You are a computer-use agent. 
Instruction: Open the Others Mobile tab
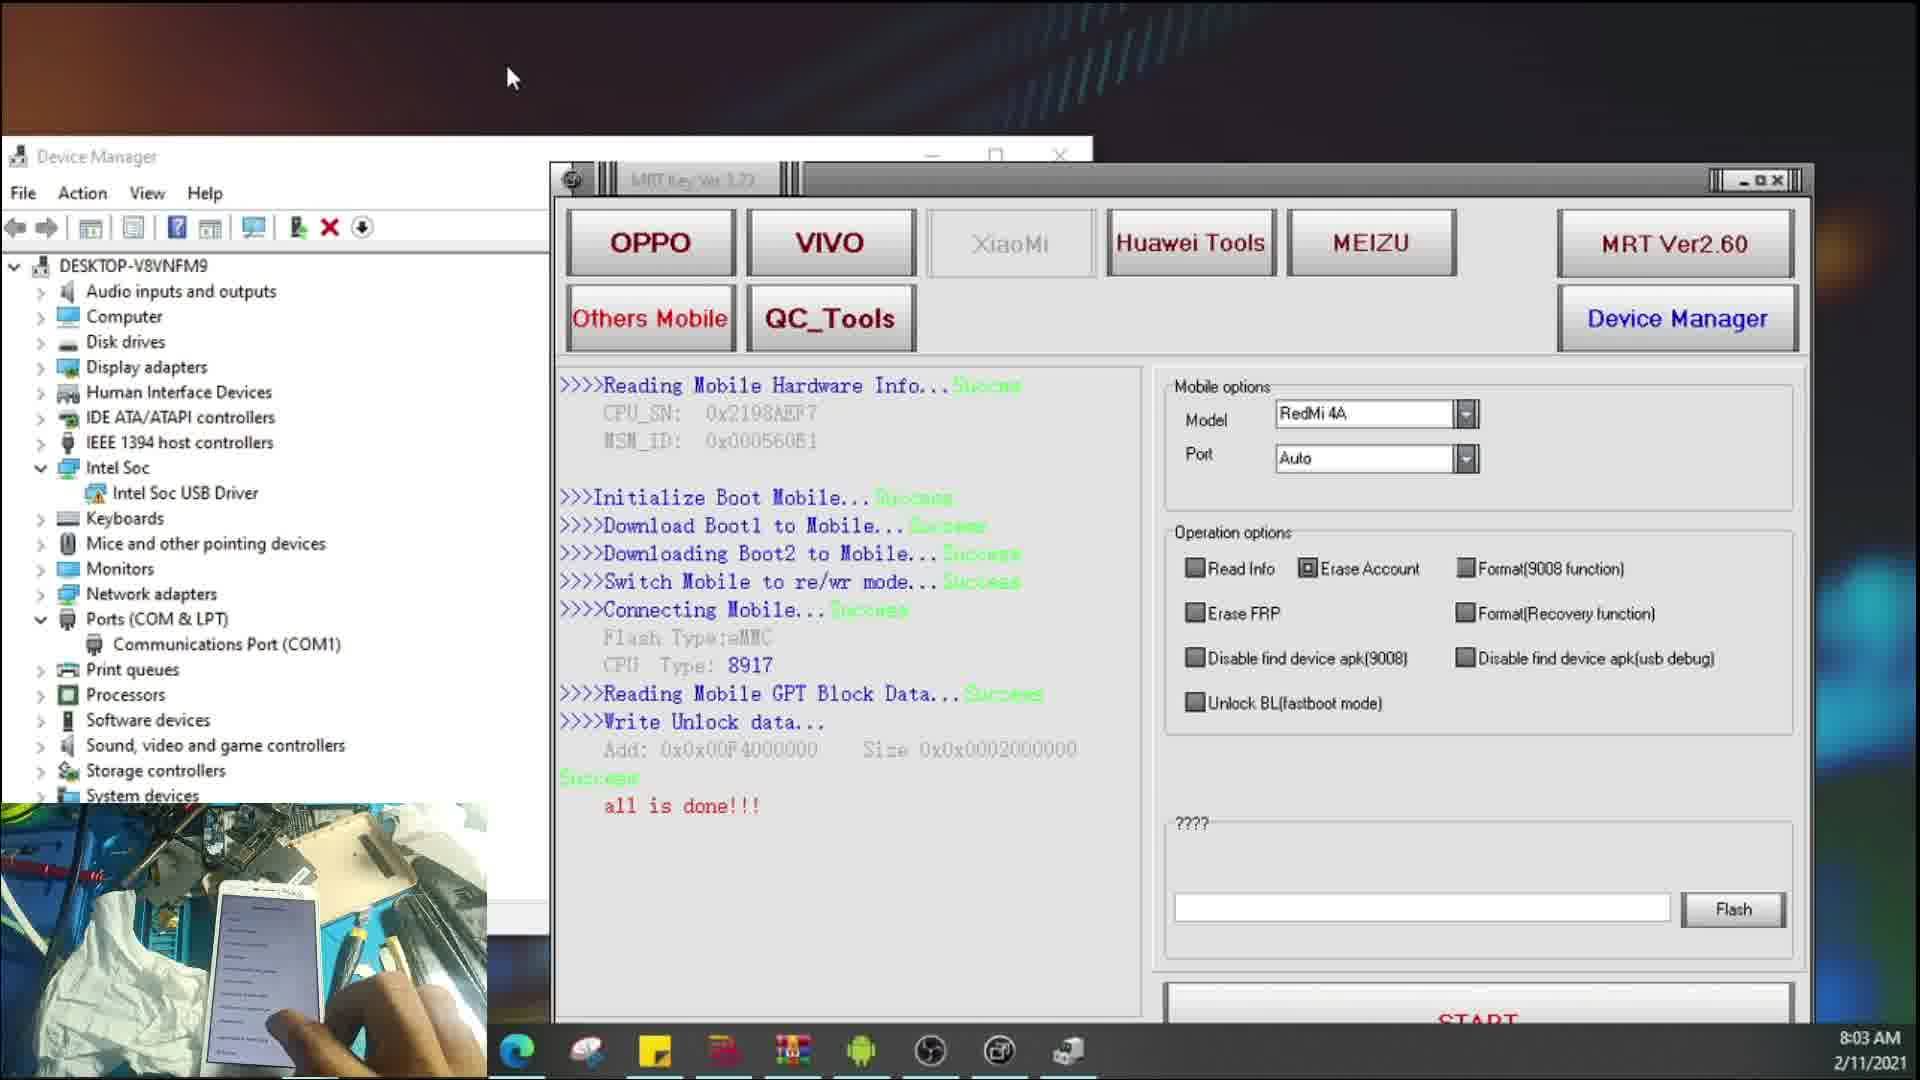coord(651,318)
